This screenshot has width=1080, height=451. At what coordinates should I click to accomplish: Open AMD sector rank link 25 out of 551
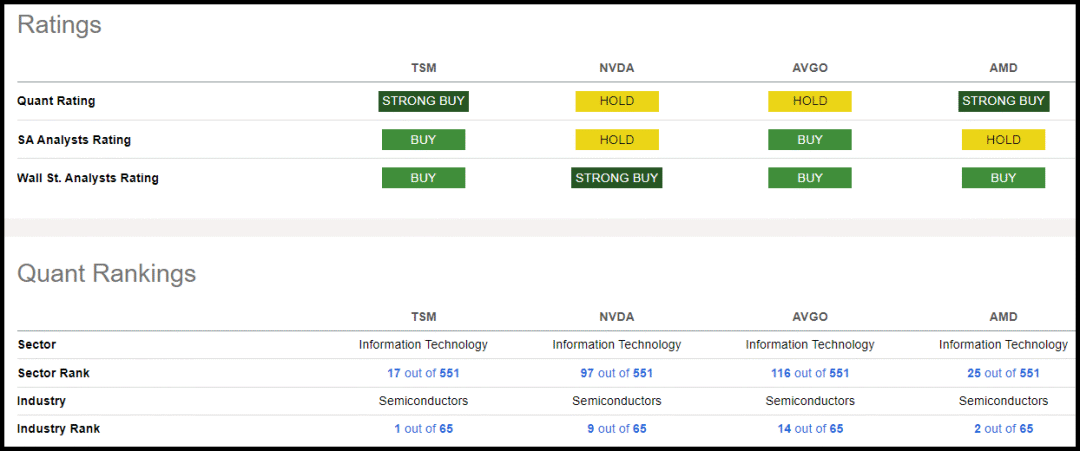coord(1004,373)
